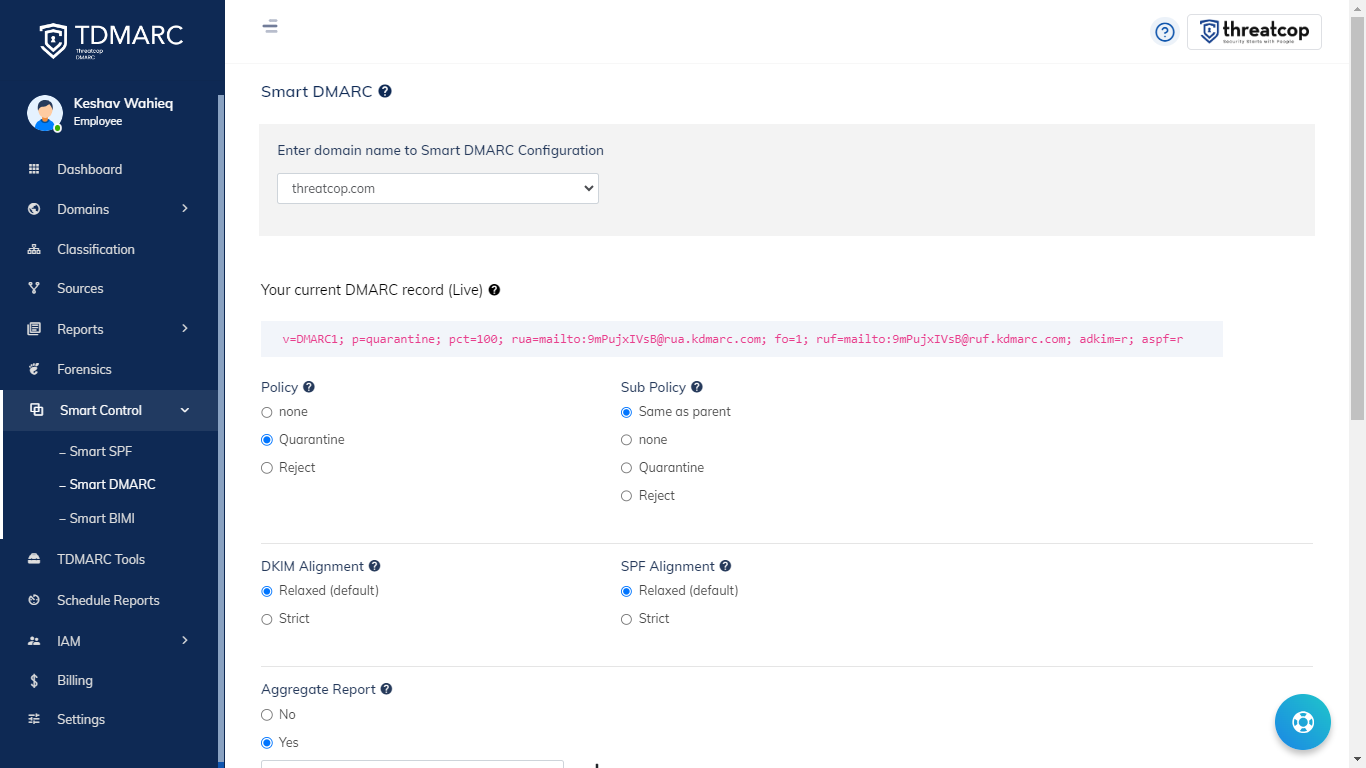Screen dimensions: 1366x768
Task: Open Smart SPF submenu item
Action: coord(96,451)
